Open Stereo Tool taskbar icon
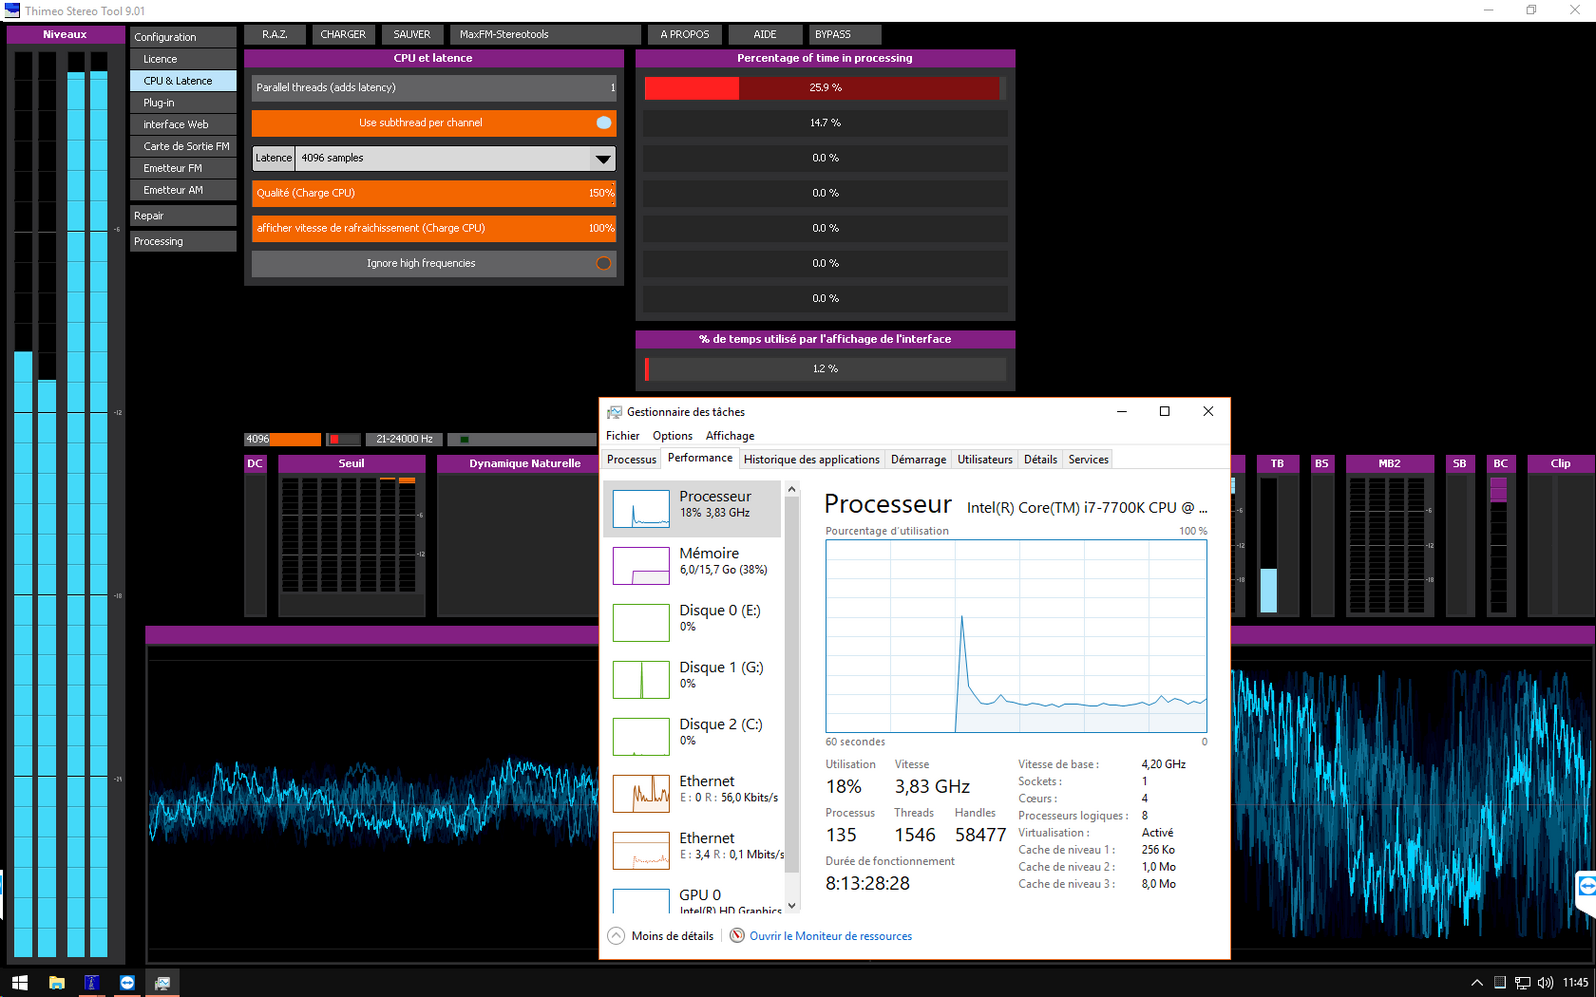1596x997 pixels. point(91,982)
